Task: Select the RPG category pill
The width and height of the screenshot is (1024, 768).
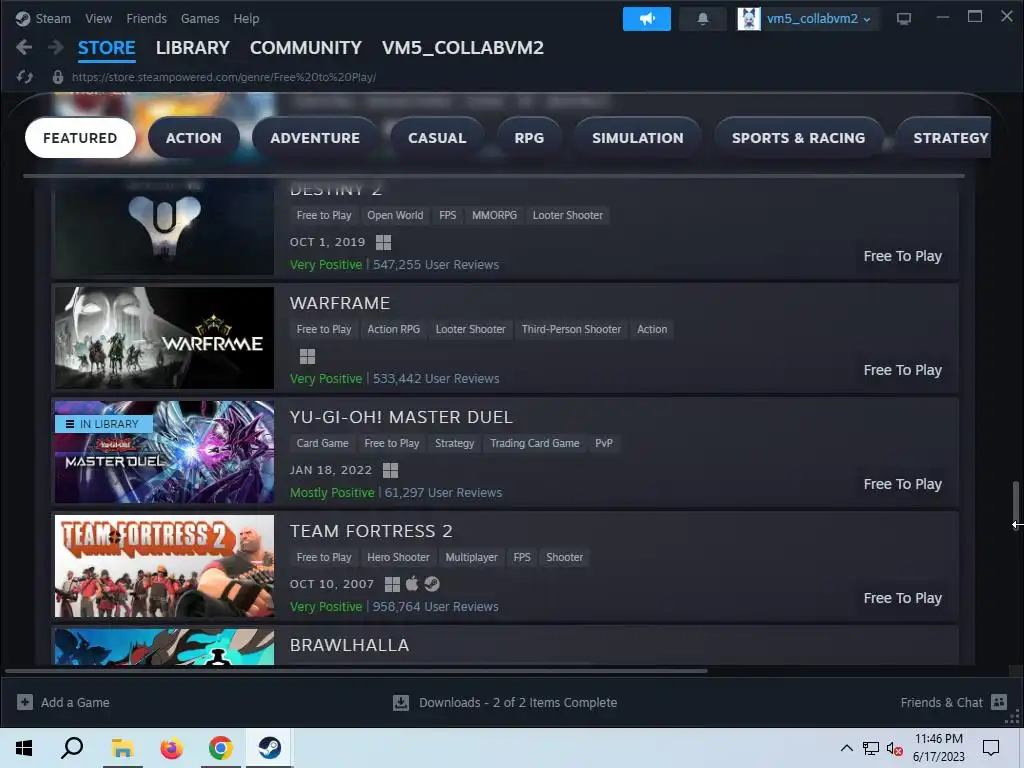Action: tap(529, 138)
